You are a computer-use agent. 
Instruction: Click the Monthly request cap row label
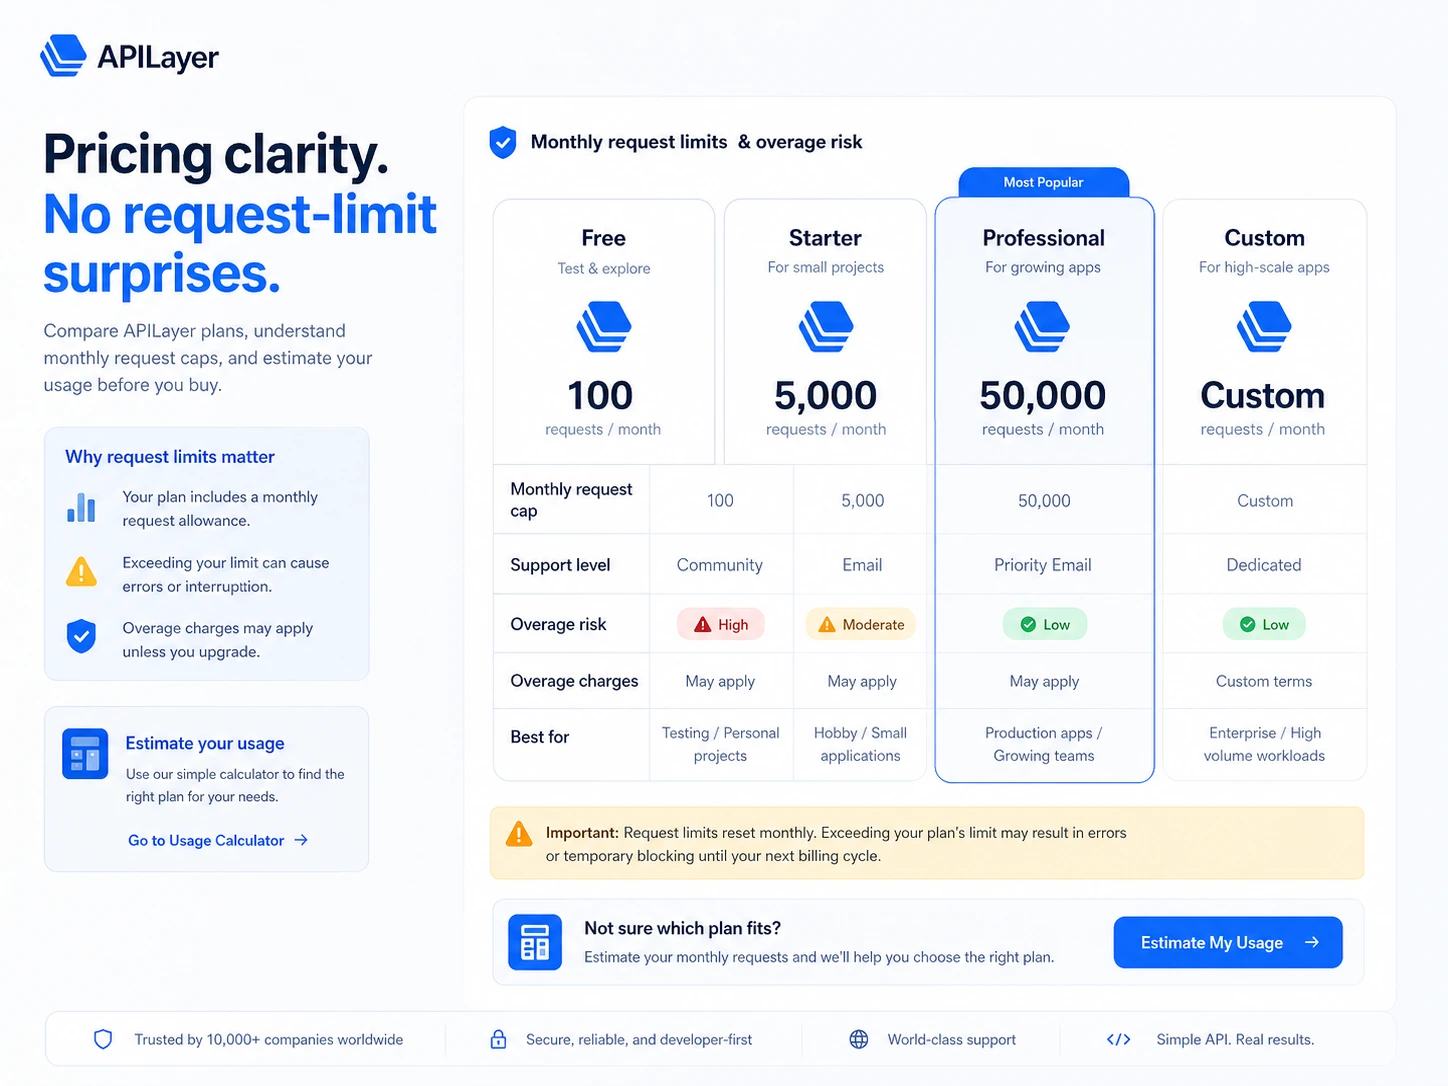[x=571, y=499]
